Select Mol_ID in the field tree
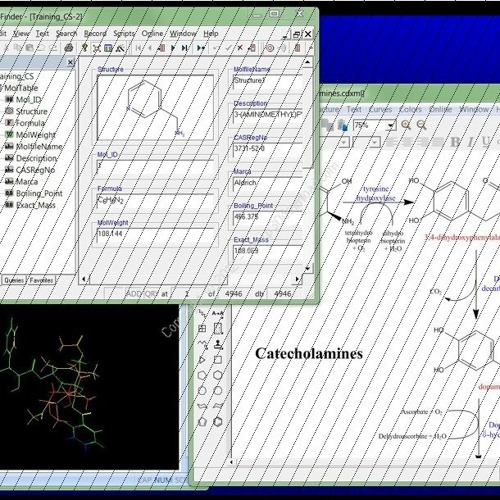The height and width of the screenshot is (500, 500). pos(29,100)
